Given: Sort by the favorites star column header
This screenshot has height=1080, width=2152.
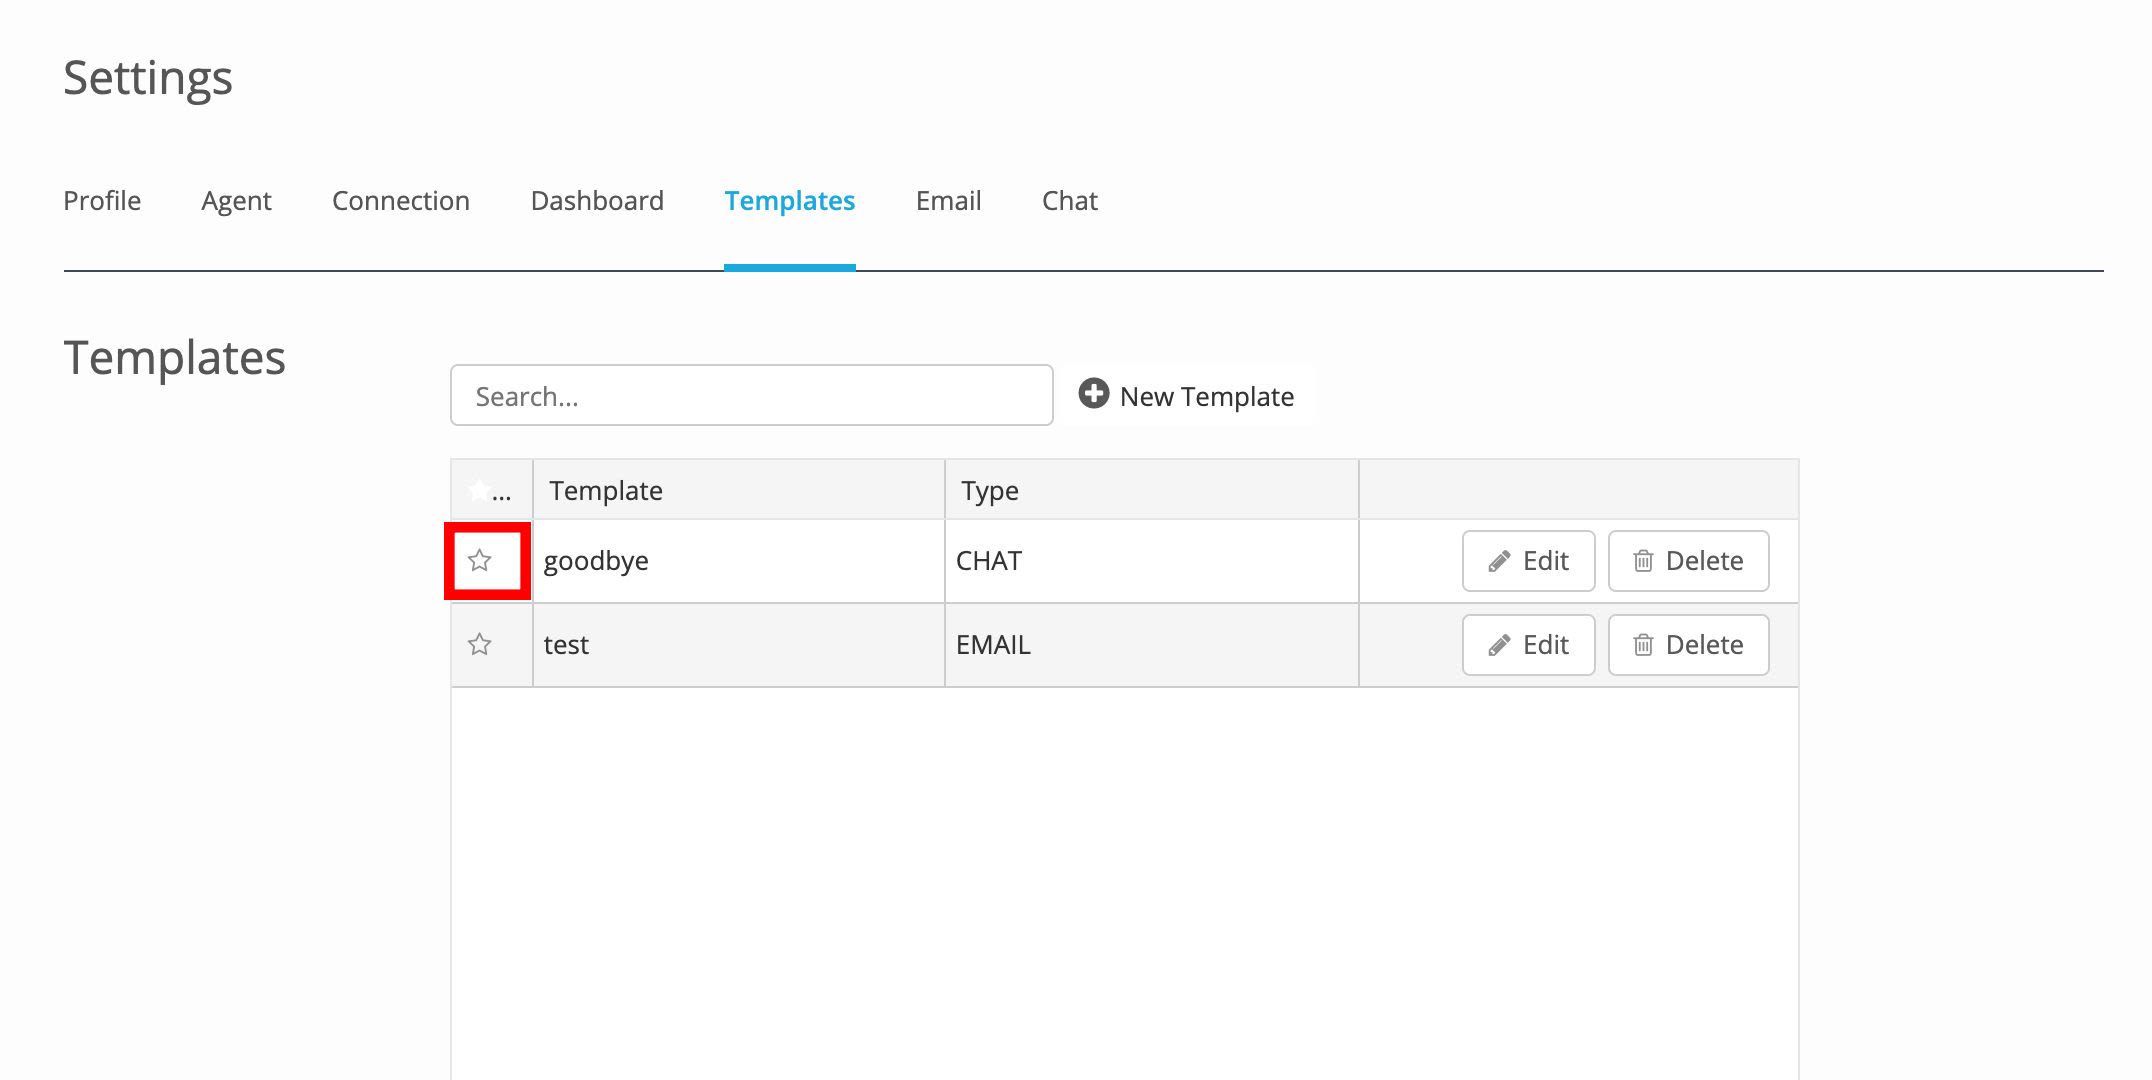Looking at the screenshot, I should coord(491,490).
